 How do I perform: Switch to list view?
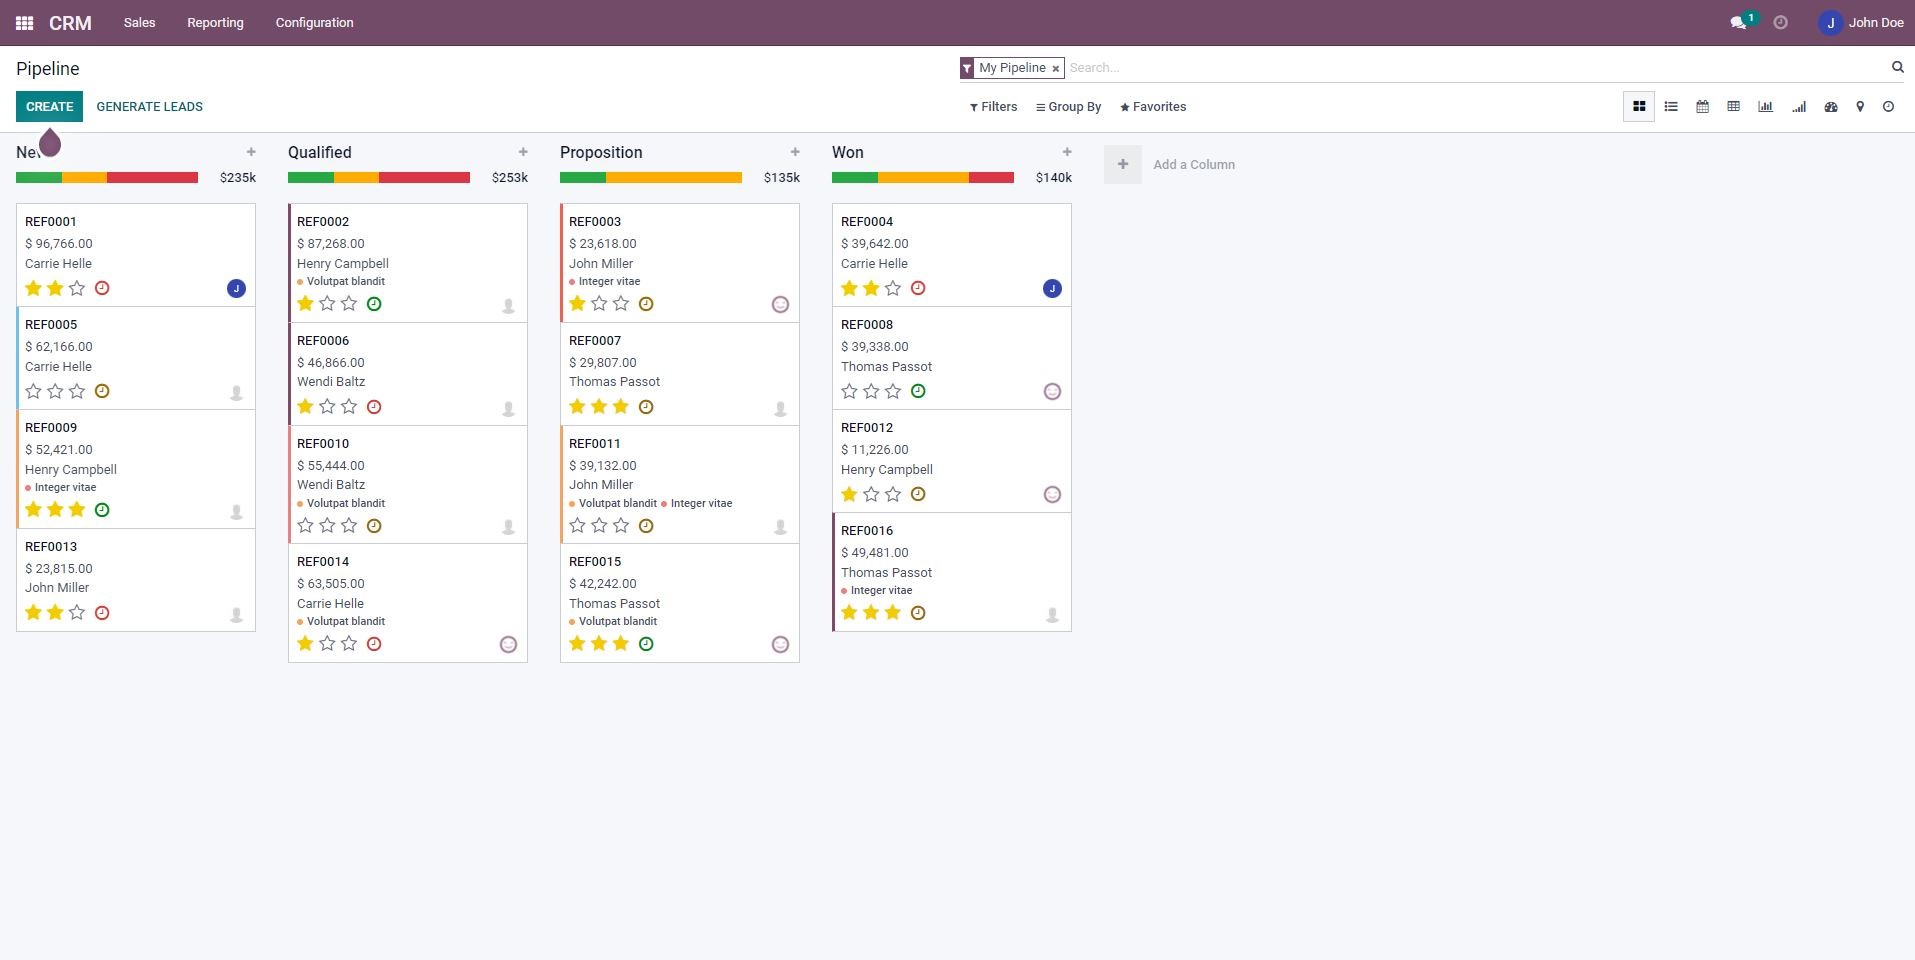click(1670, 107)
